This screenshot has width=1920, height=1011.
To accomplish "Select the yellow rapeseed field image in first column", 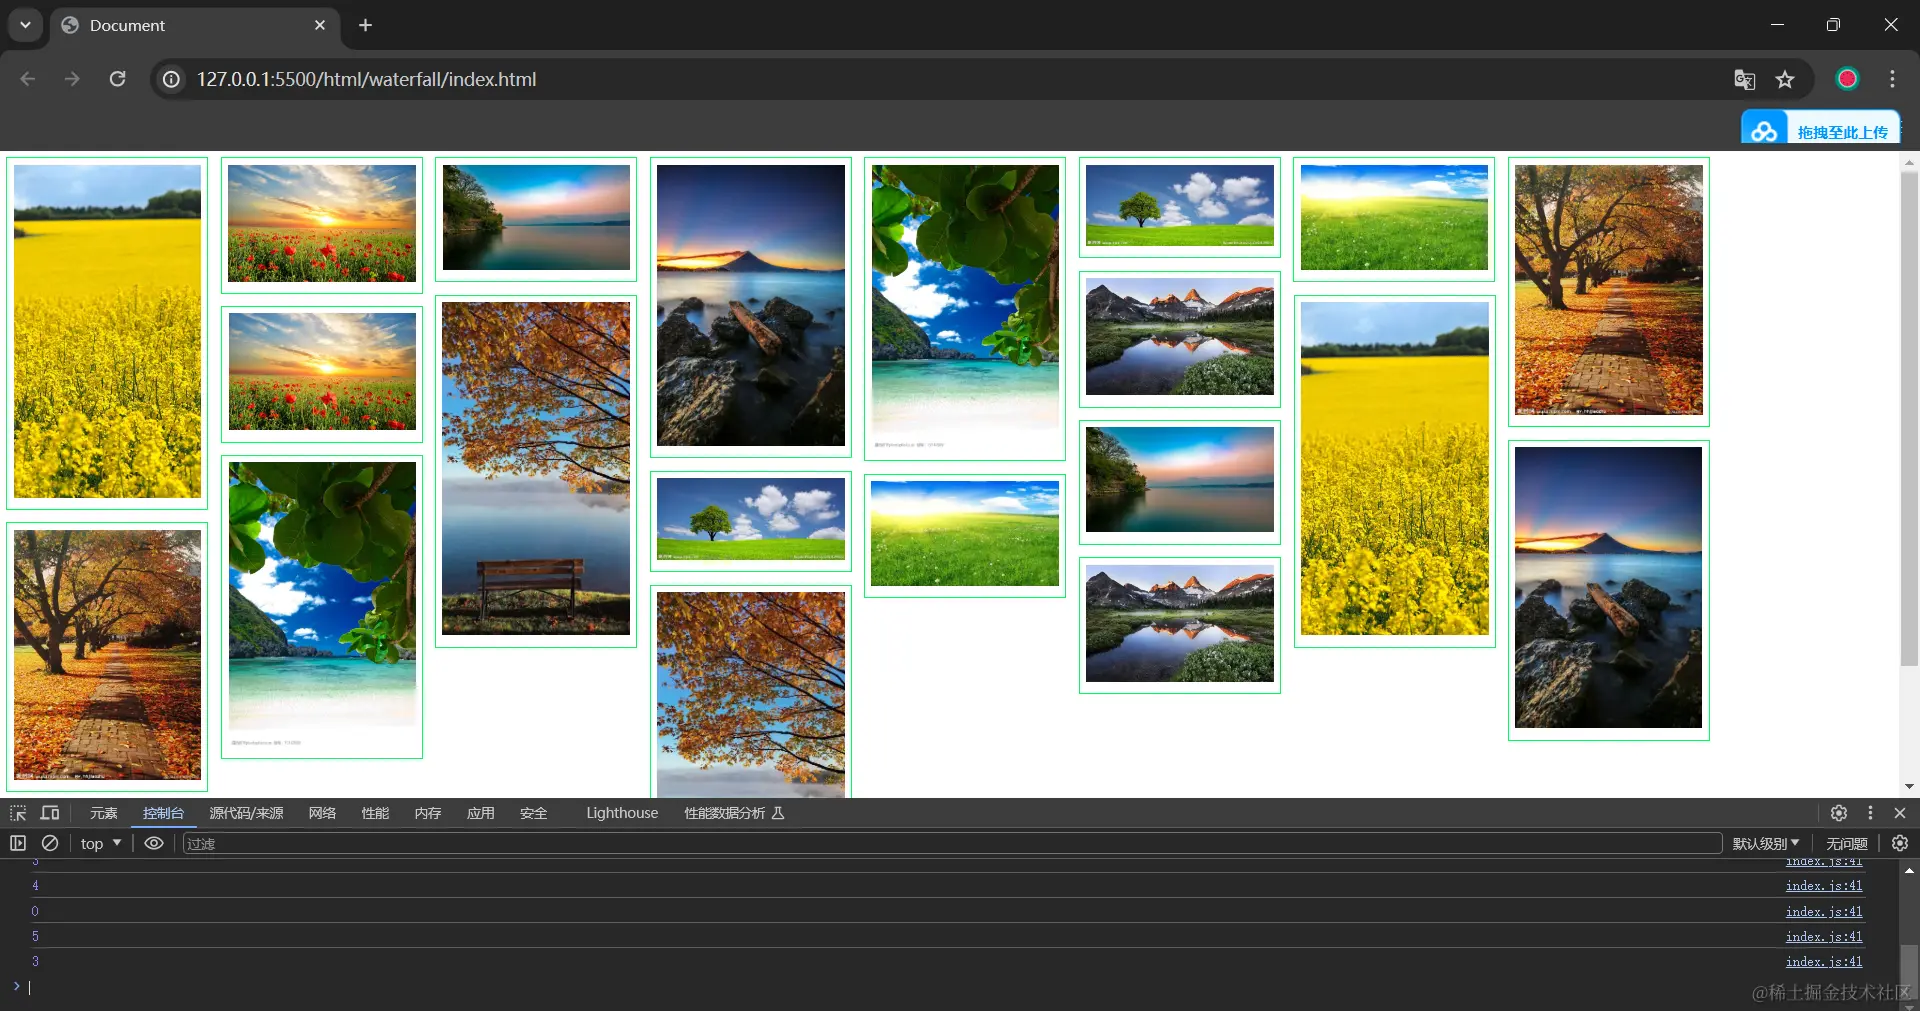I will point(107,333).
